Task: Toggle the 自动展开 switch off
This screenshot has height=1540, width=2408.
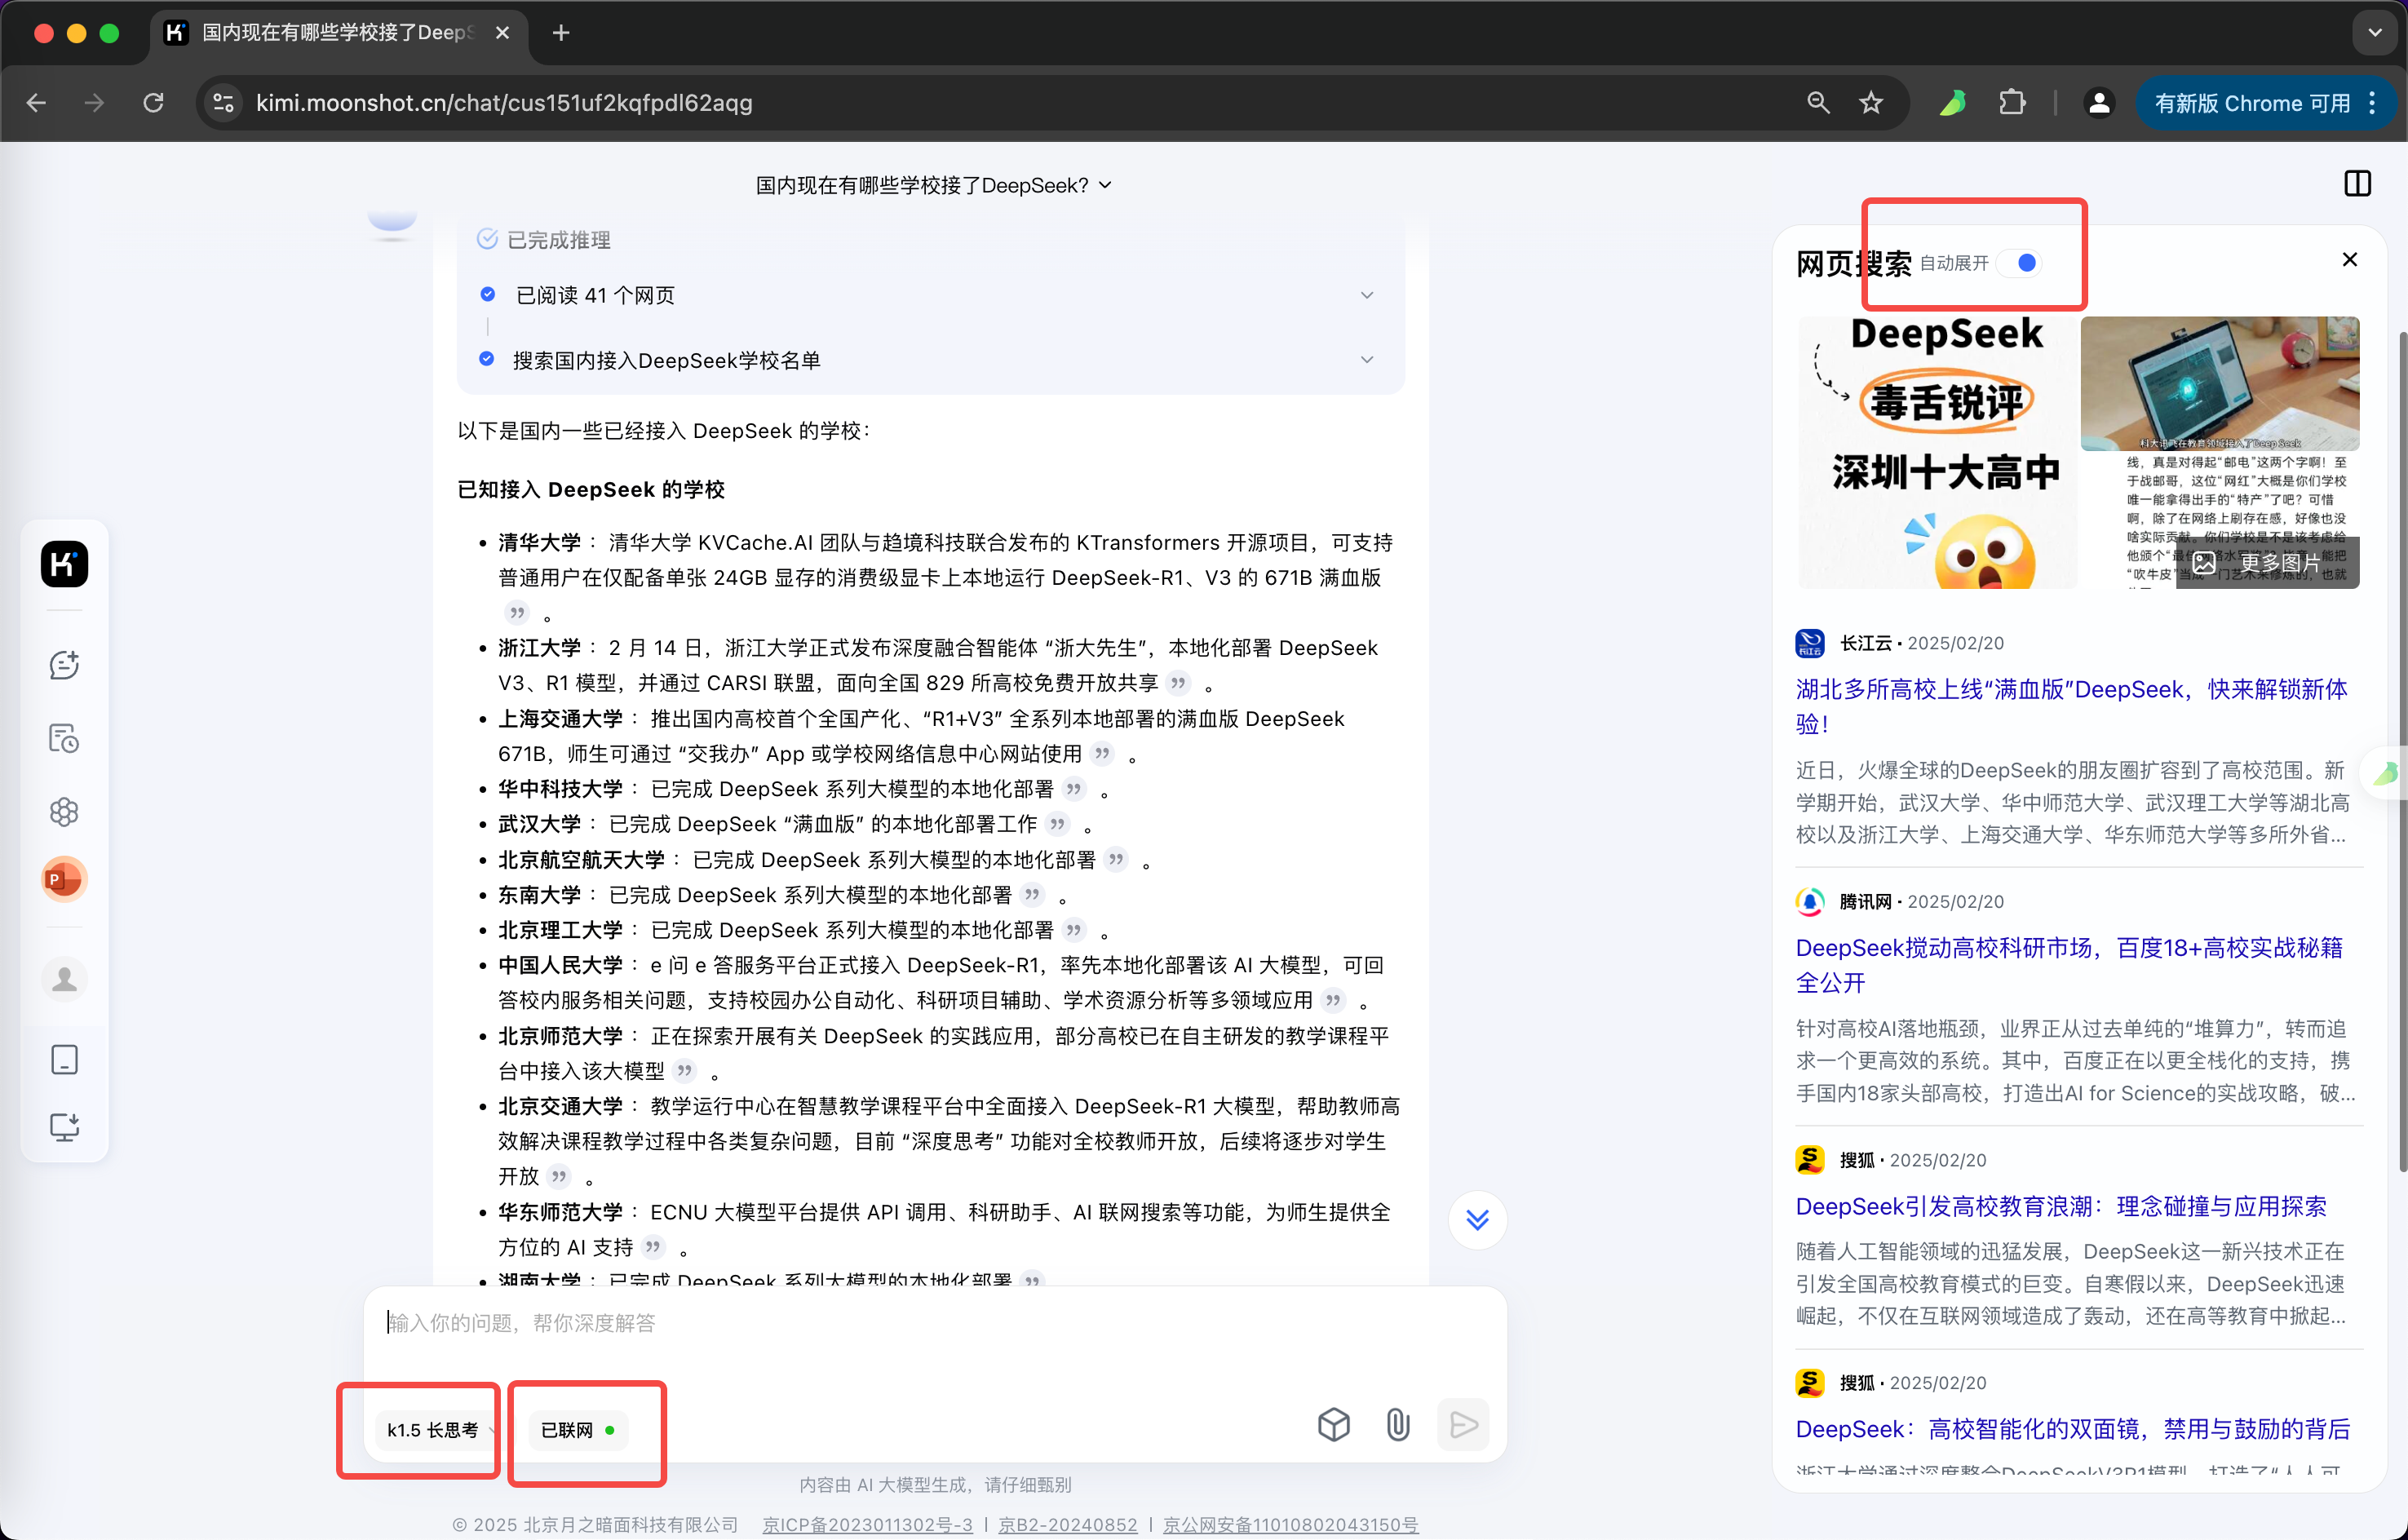Action: click(2020, 263)
